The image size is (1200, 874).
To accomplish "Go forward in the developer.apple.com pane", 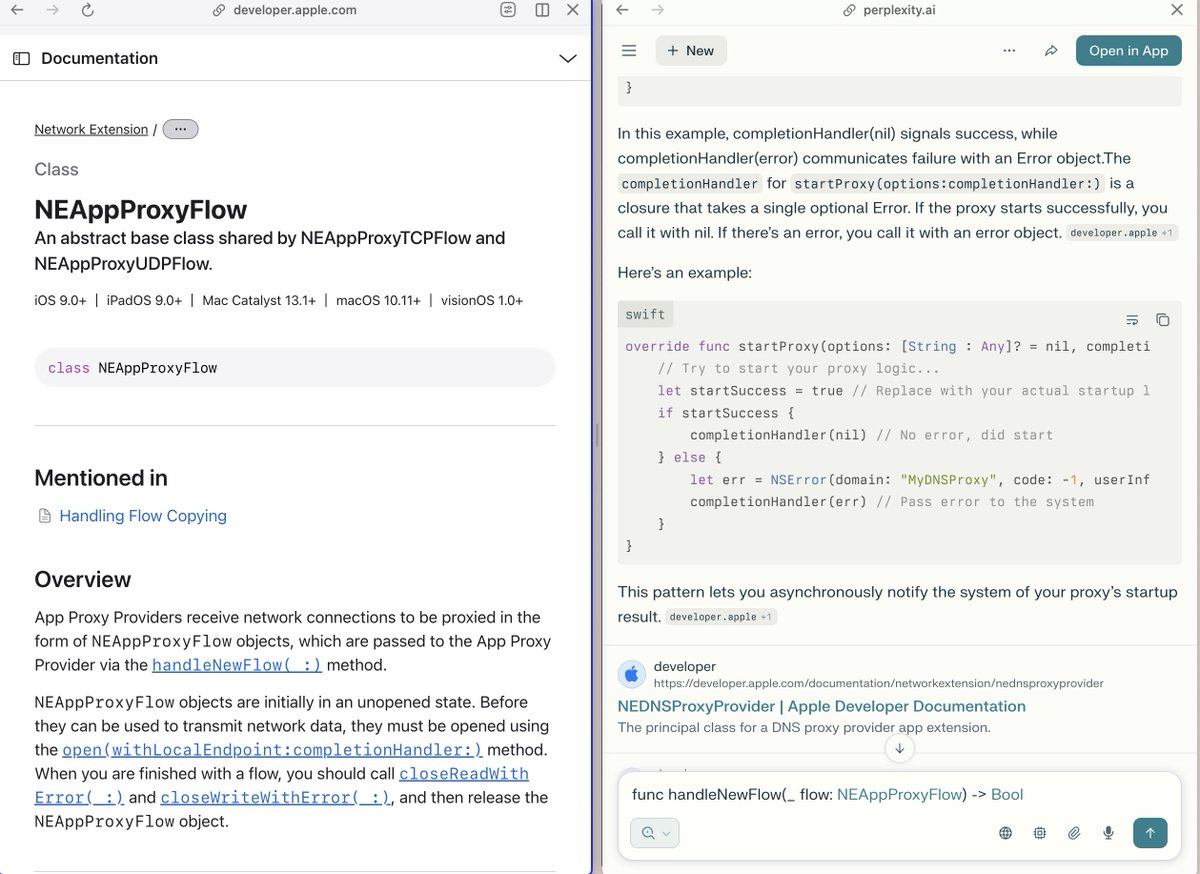I will tap(52, 10).
